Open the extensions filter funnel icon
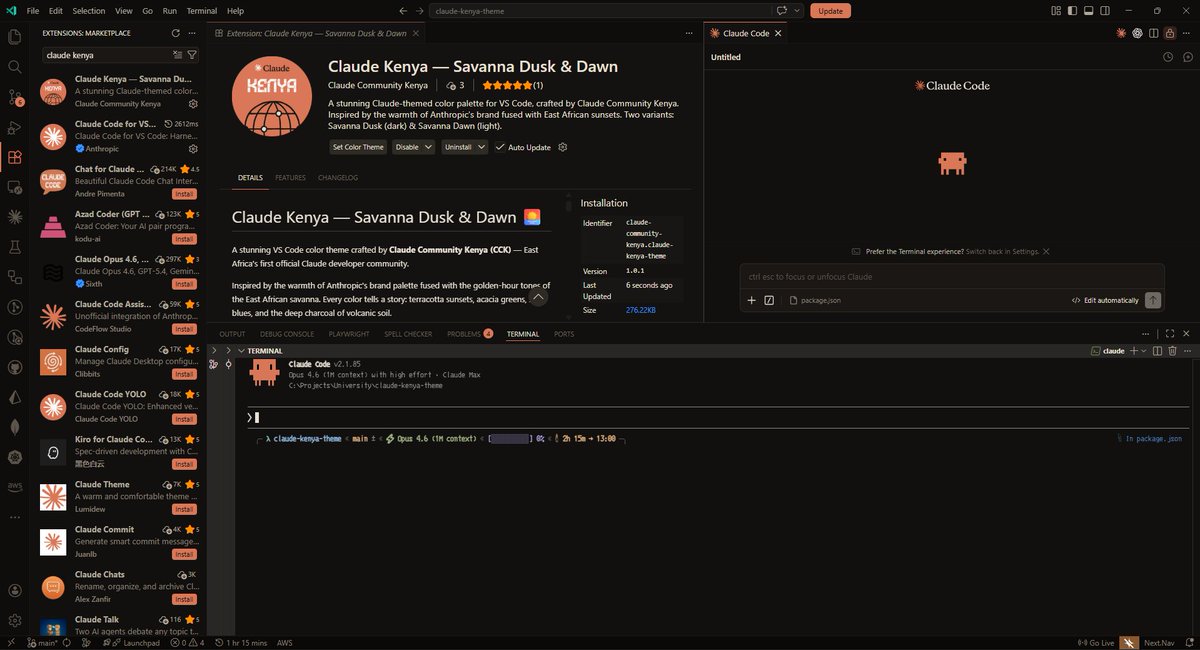The width and height of the screenshot is (1200, 650). (192, 55)
